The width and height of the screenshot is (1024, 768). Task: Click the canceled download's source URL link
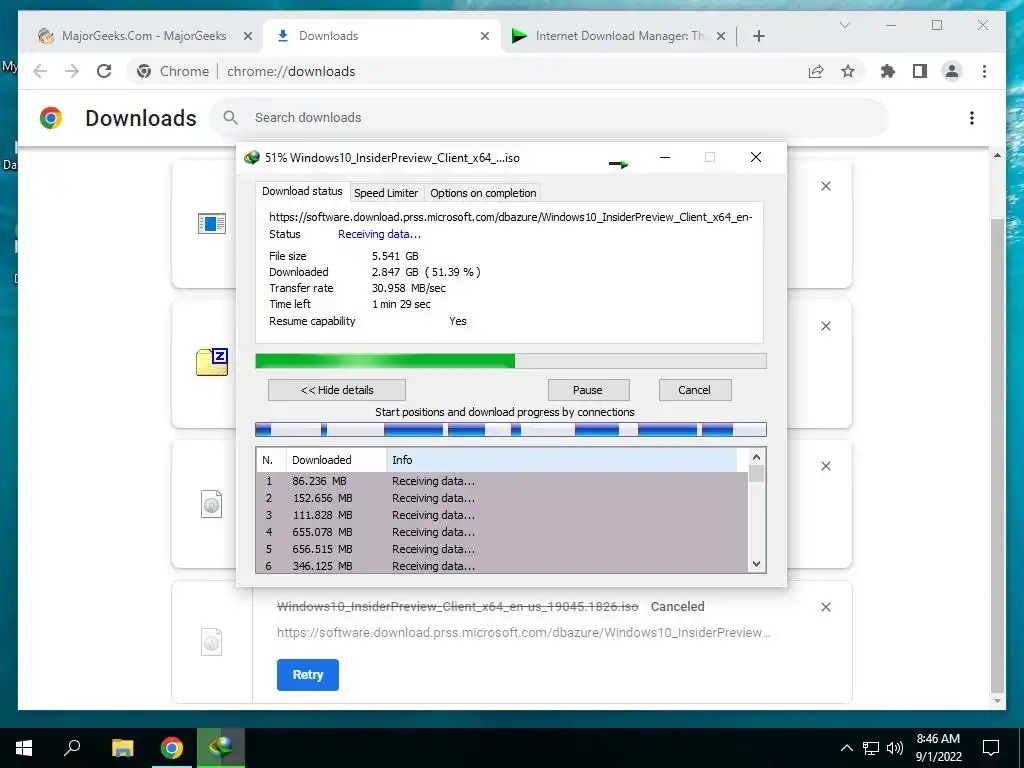(524, 632)
